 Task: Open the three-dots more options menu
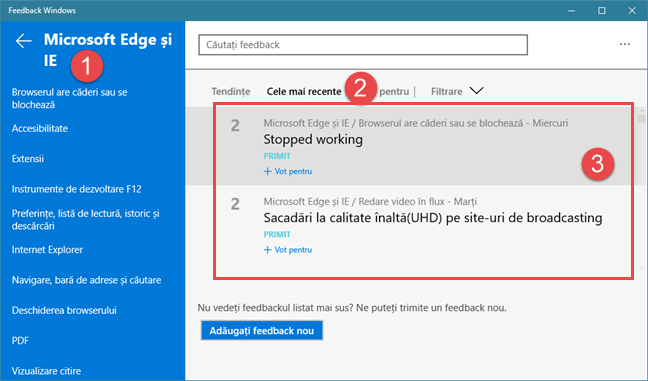(x=624, y=44)
